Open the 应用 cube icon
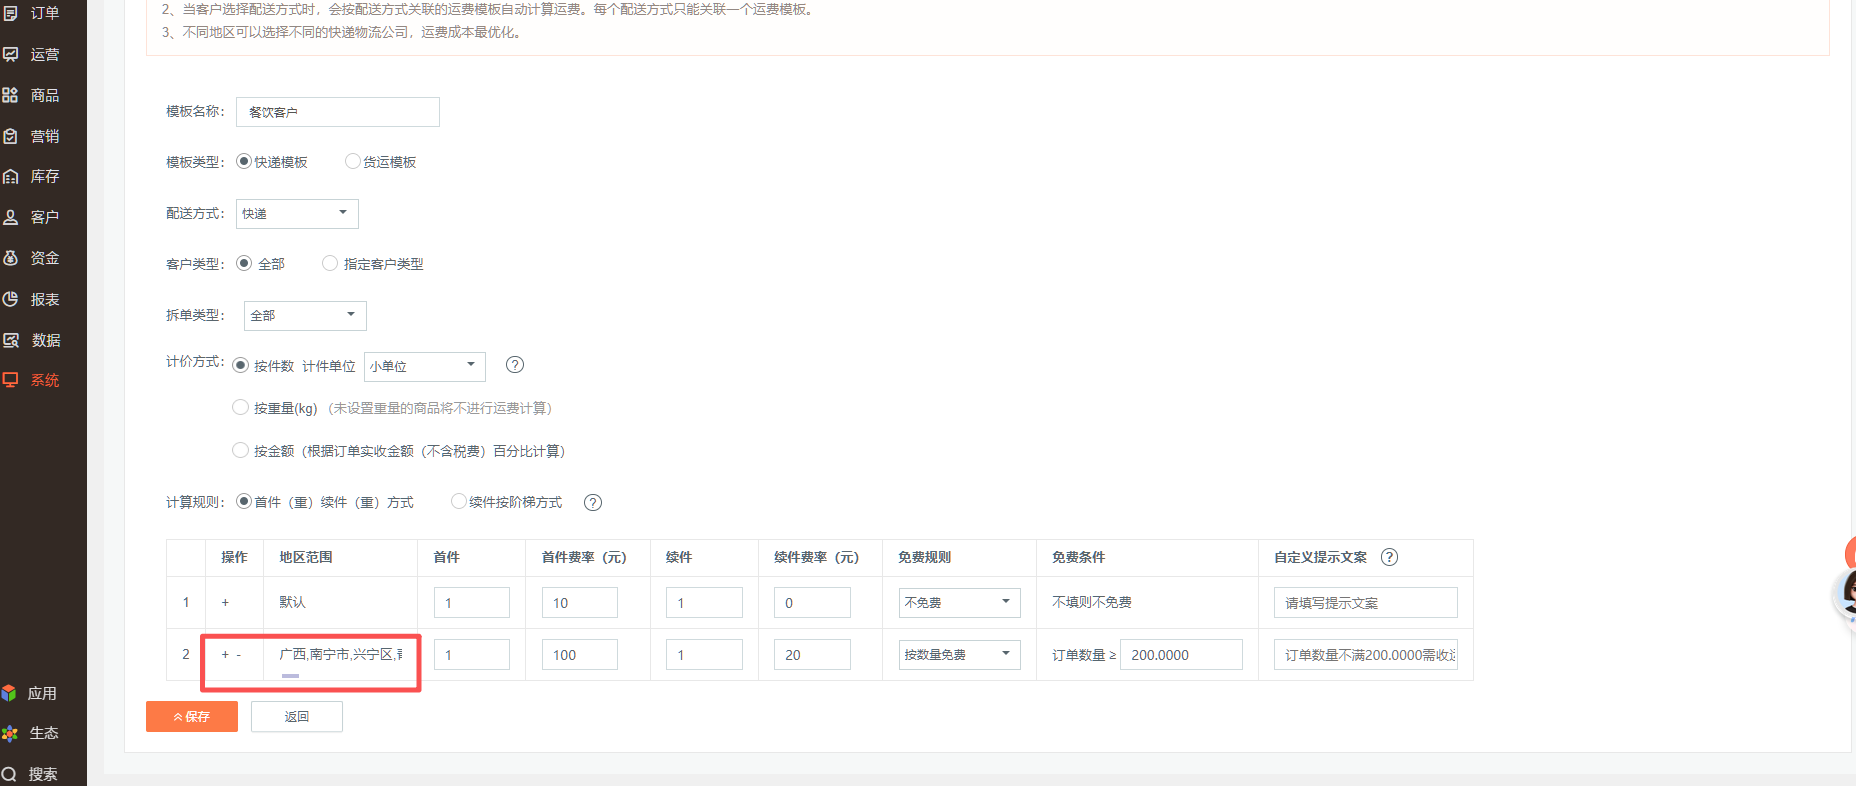Screen dimensions: 1856x786 [9, 693]
